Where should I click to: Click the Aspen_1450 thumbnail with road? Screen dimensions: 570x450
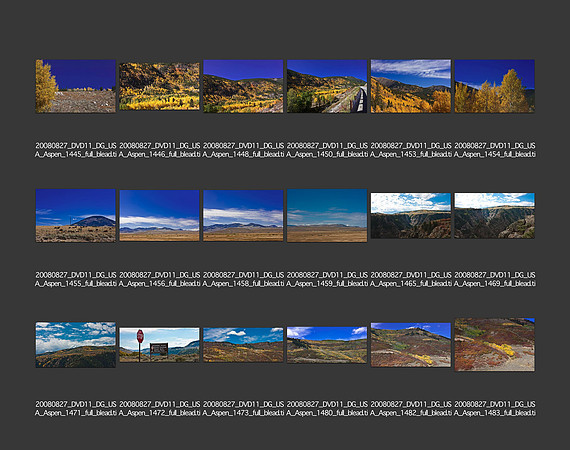click(x=327, y=86)
